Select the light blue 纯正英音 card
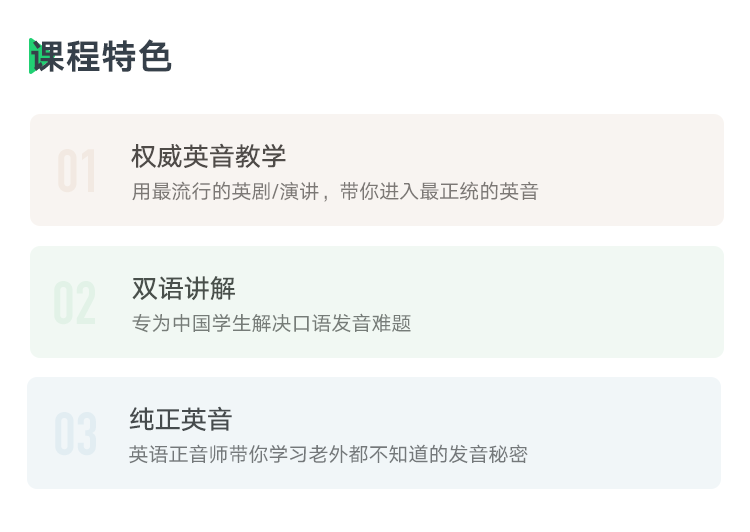Viewport: 750px width, 532px height. pos(374,433)
